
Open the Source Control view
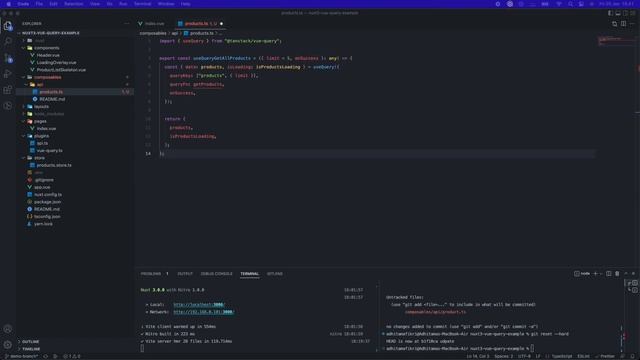8,58
